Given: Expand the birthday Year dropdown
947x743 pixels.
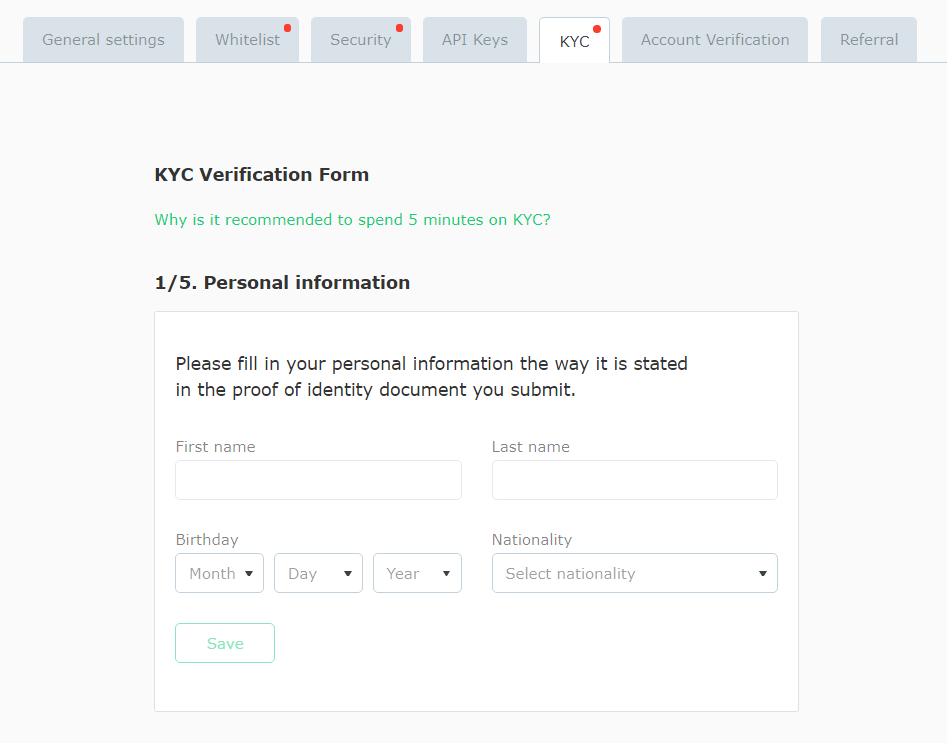Looking at the screenshot, I should pos(417,573).
